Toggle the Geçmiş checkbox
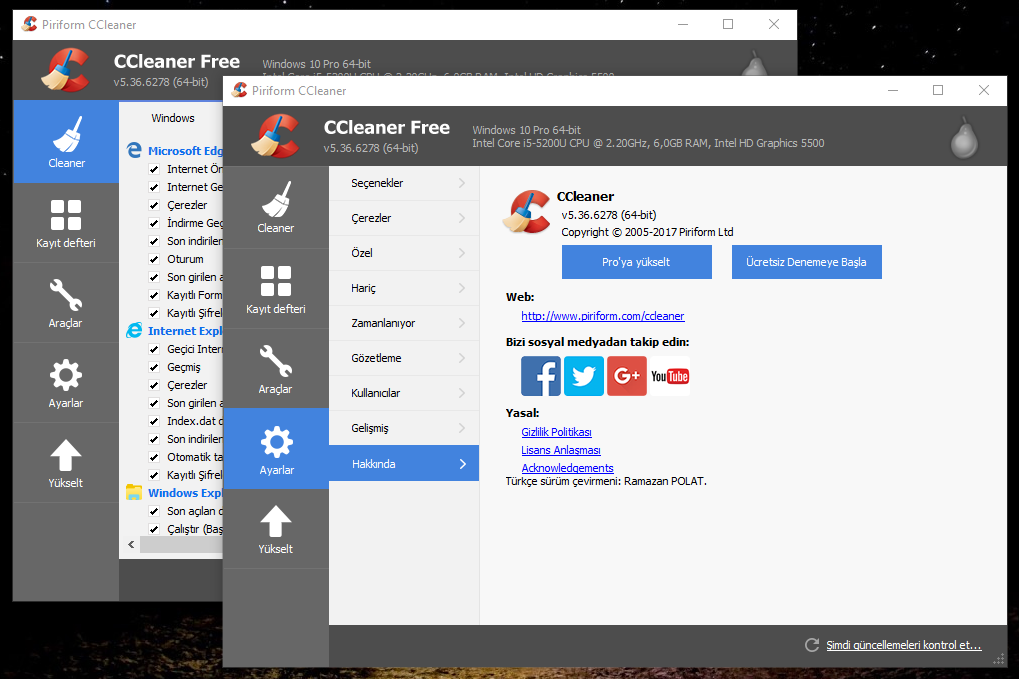This screenshot has width=1019, height=679. [154, 368]
